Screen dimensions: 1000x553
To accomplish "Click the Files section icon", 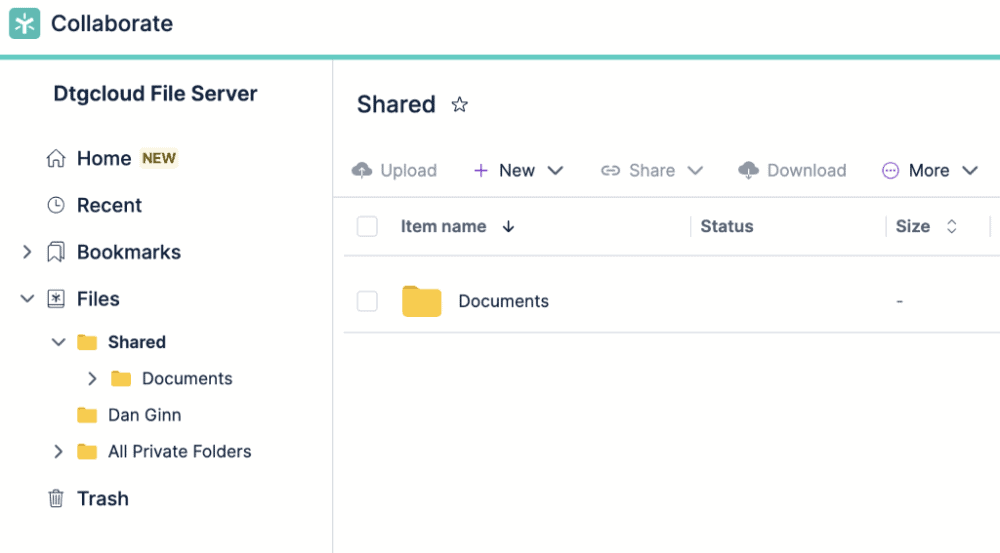I will point(56,299).
